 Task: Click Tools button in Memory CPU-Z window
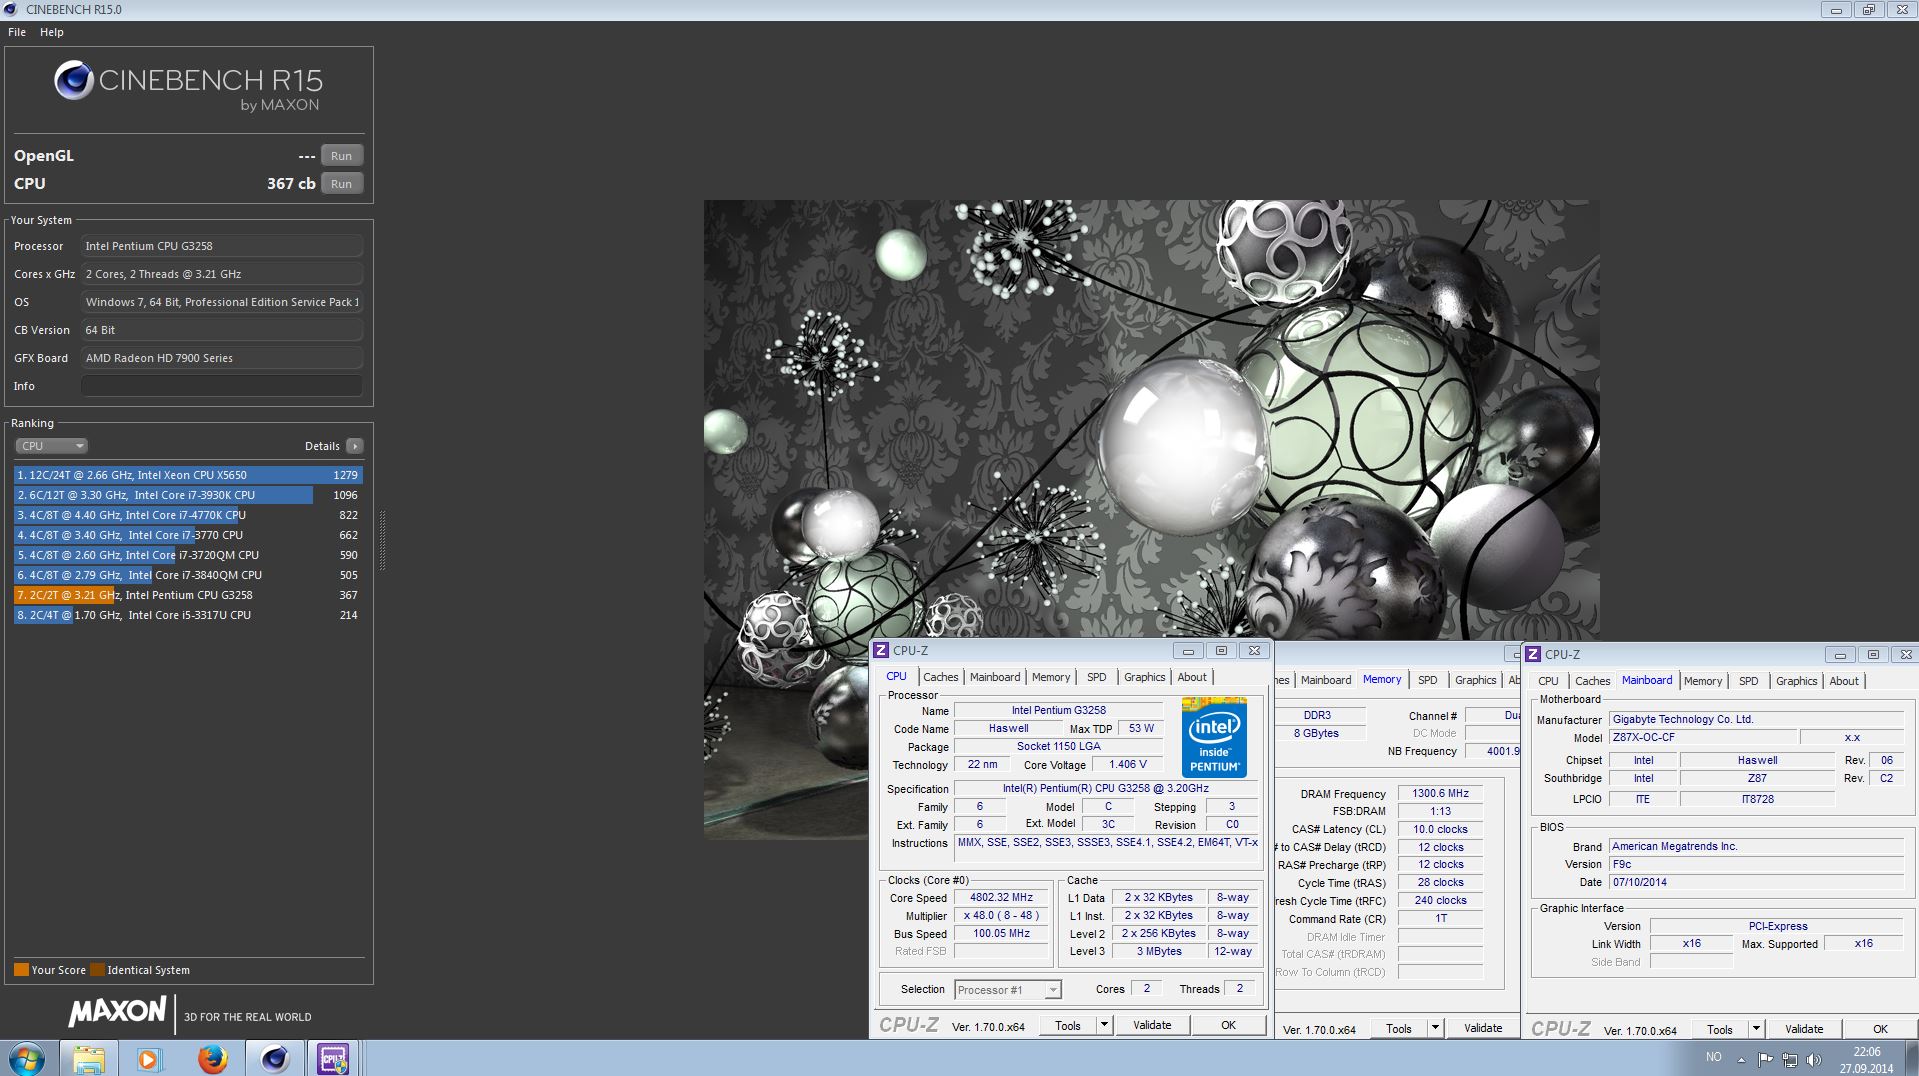pyautogui.click(x=1399, y=1028)
